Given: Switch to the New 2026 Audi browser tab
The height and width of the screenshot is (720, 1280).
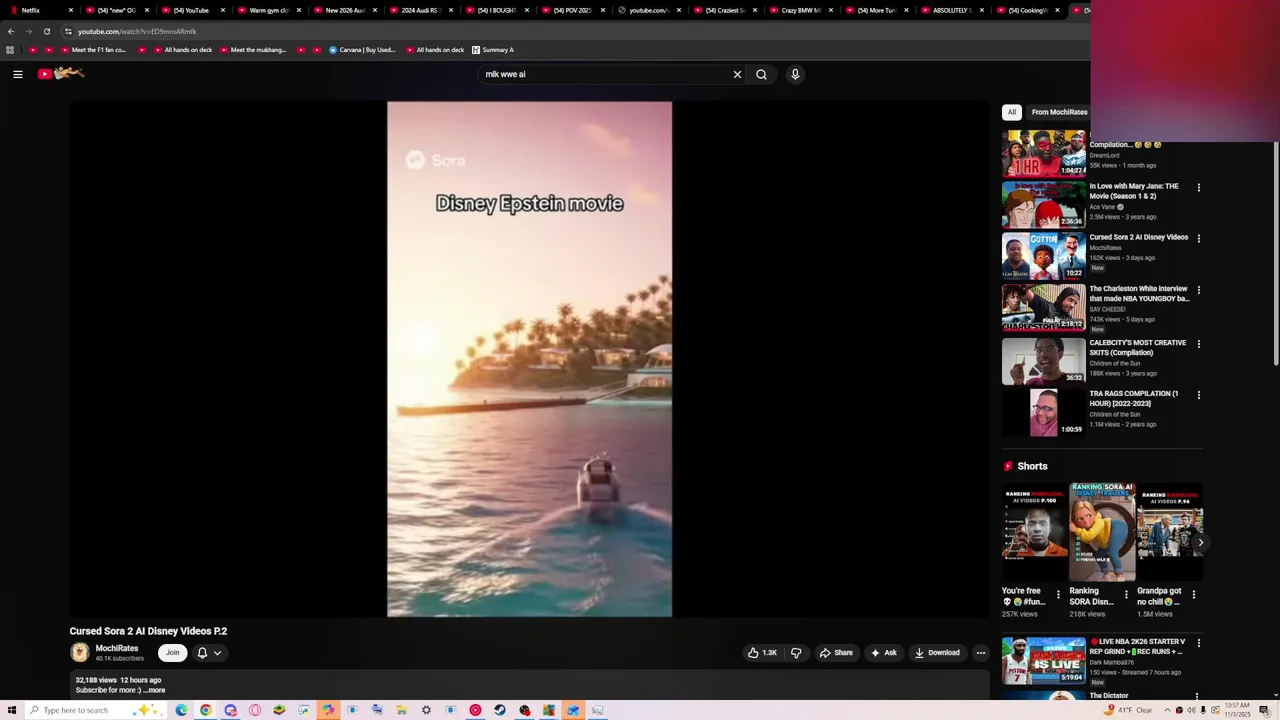Looking at the screenshot, I should (x=343, y=10).
